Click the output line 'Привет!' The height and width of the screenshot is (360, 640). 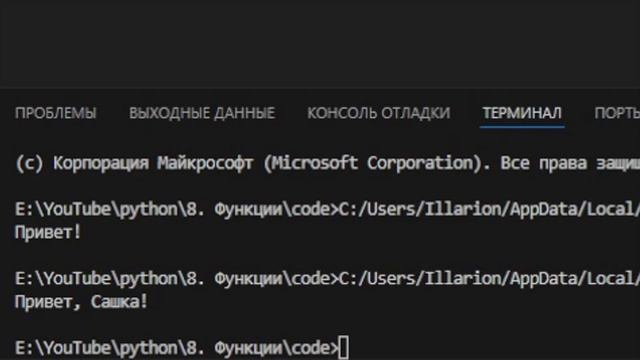tap(48, 233)
